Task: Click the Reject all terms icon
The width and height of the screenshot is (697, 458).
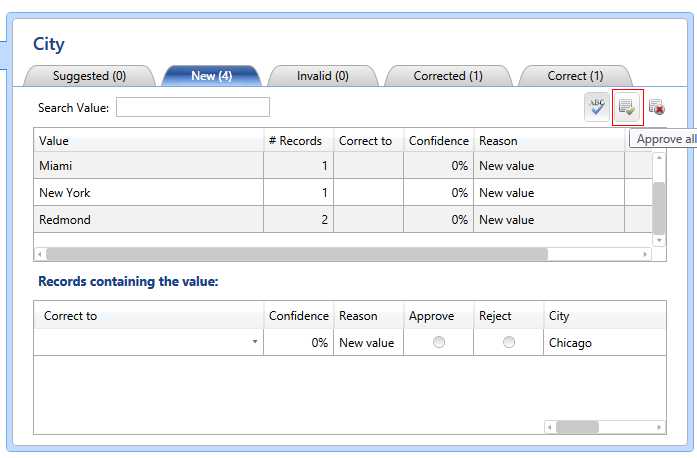Action: (x=657, y=107)
